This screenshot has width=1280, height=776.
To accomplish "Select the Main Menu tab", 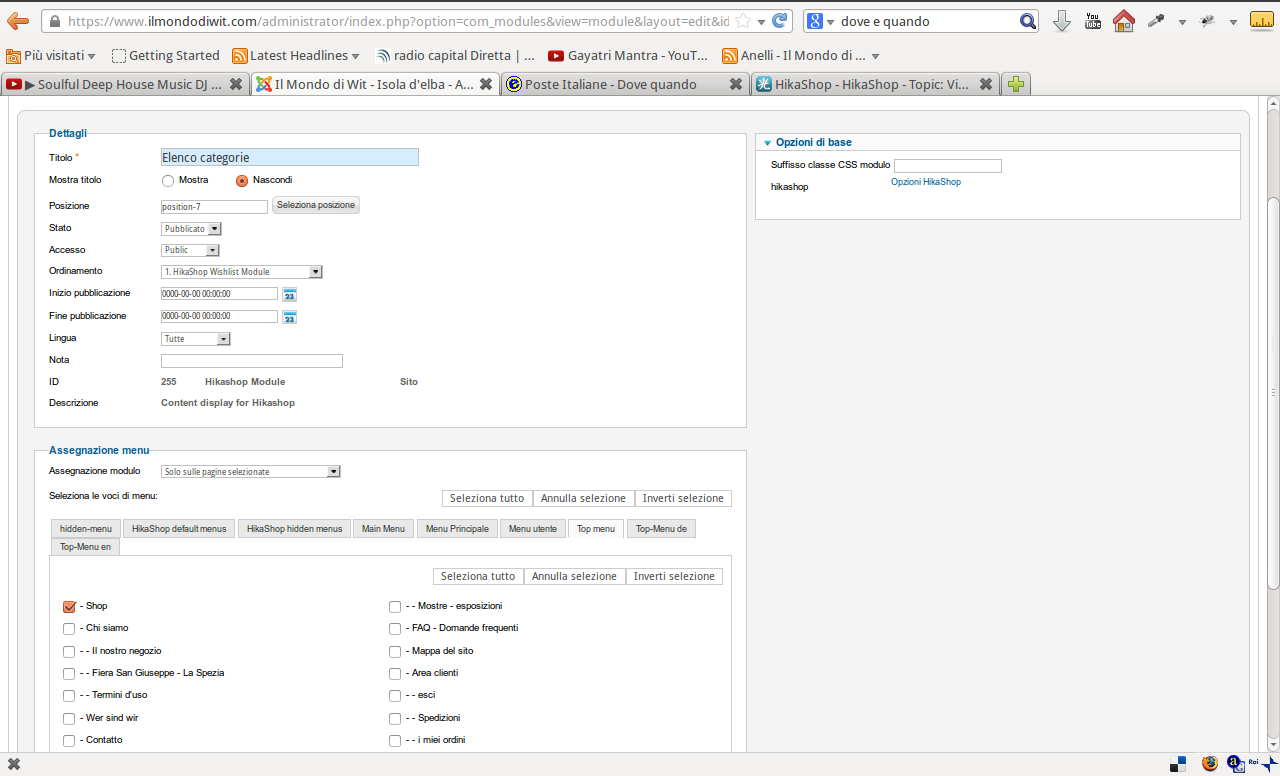I will (x=384, y=529).
